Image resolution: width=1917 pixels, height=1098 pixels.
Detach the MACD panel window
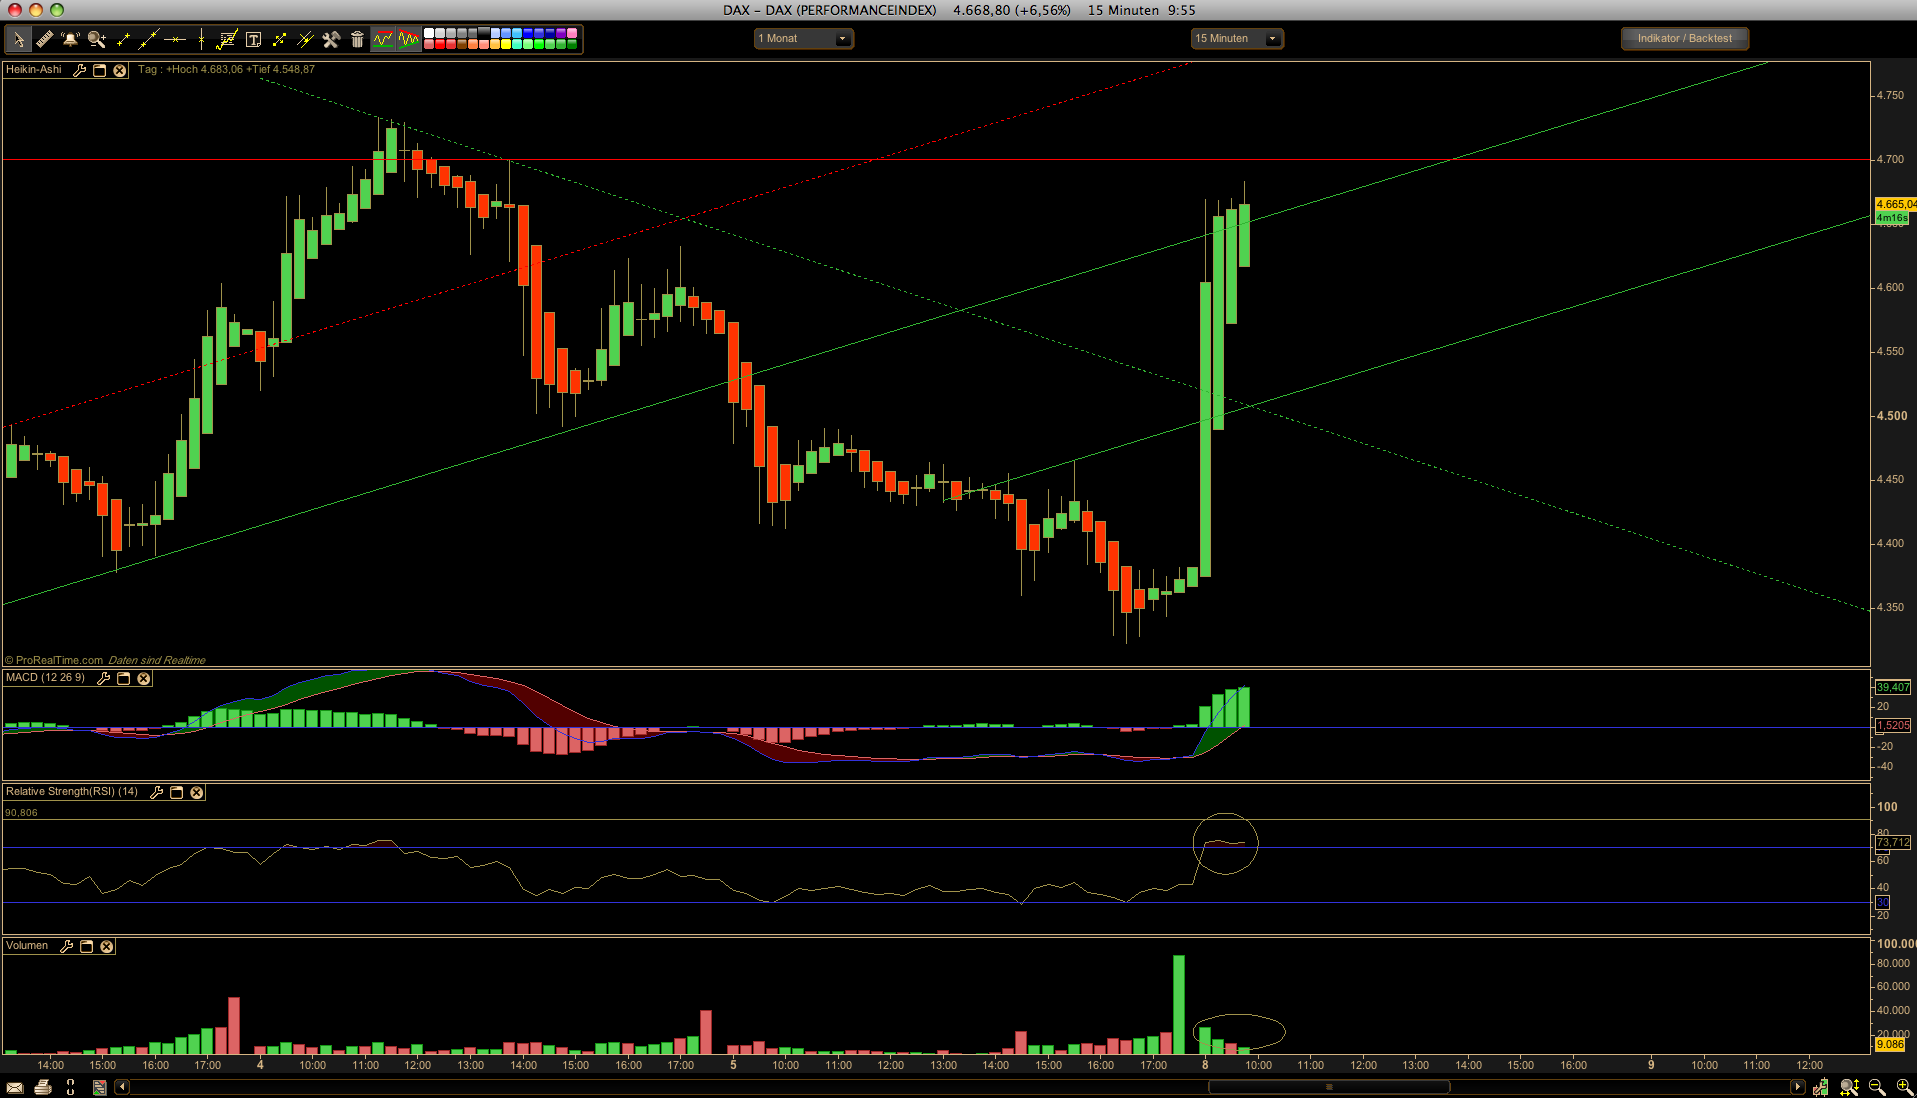pyautogui.click(x=124, y=678)
